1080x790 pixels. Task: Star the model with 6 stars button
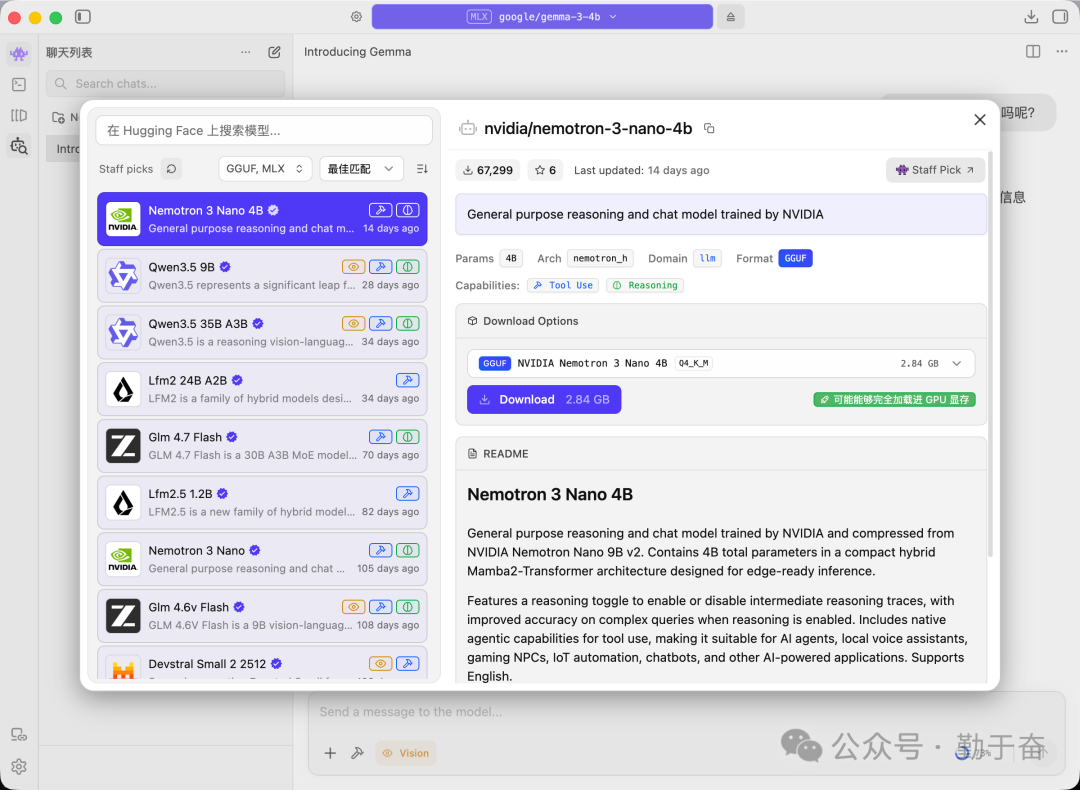pyautogui.click(x=546, y=170)
